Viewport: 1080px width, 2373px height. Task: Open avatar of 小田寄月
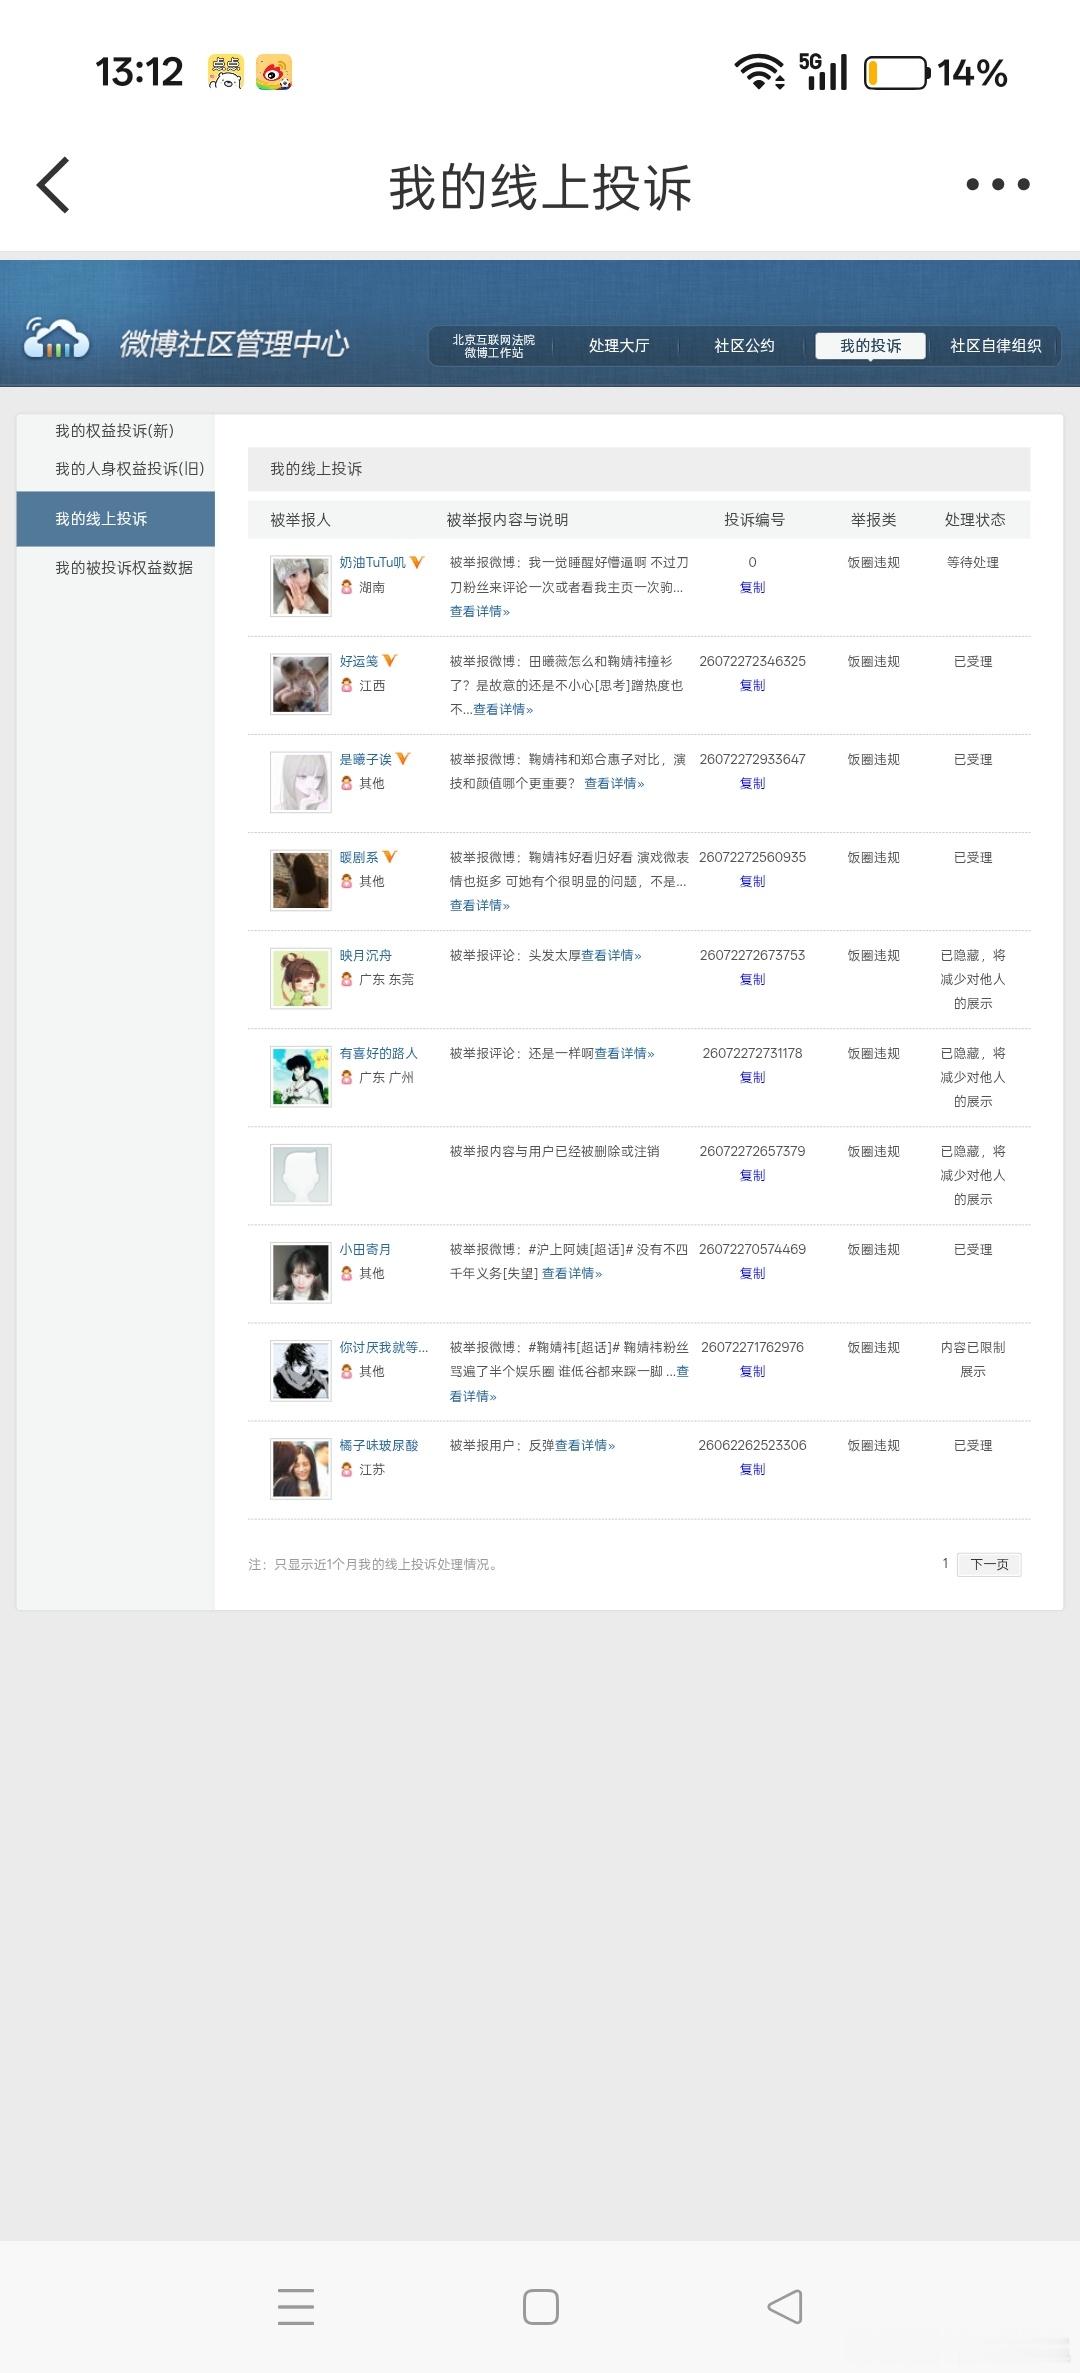point(301,1272)
